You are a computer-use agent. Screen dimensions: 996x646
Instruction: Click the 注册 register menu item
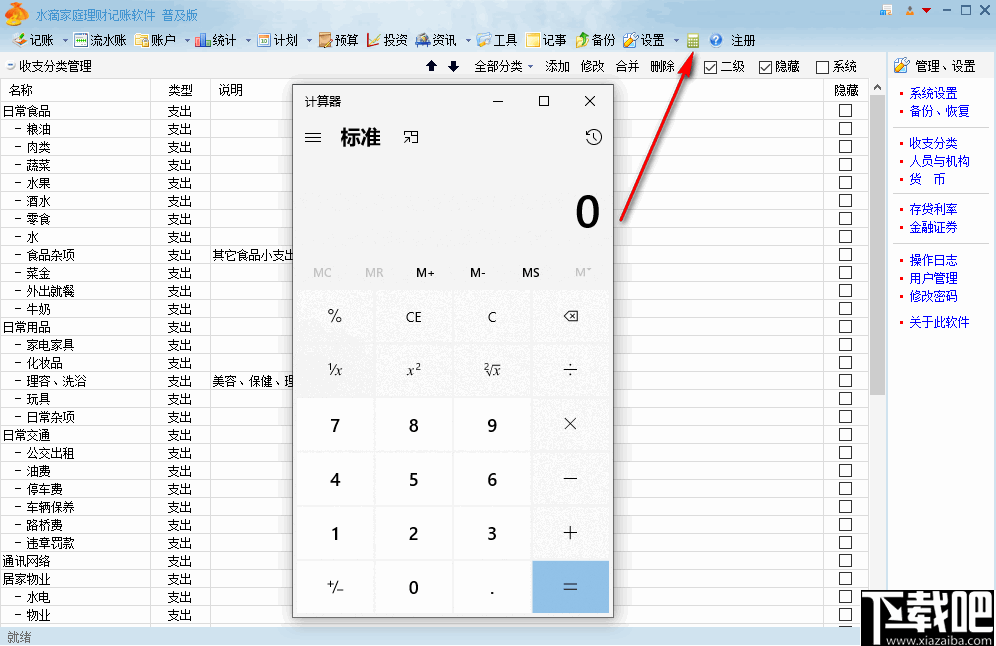point(743,41)
